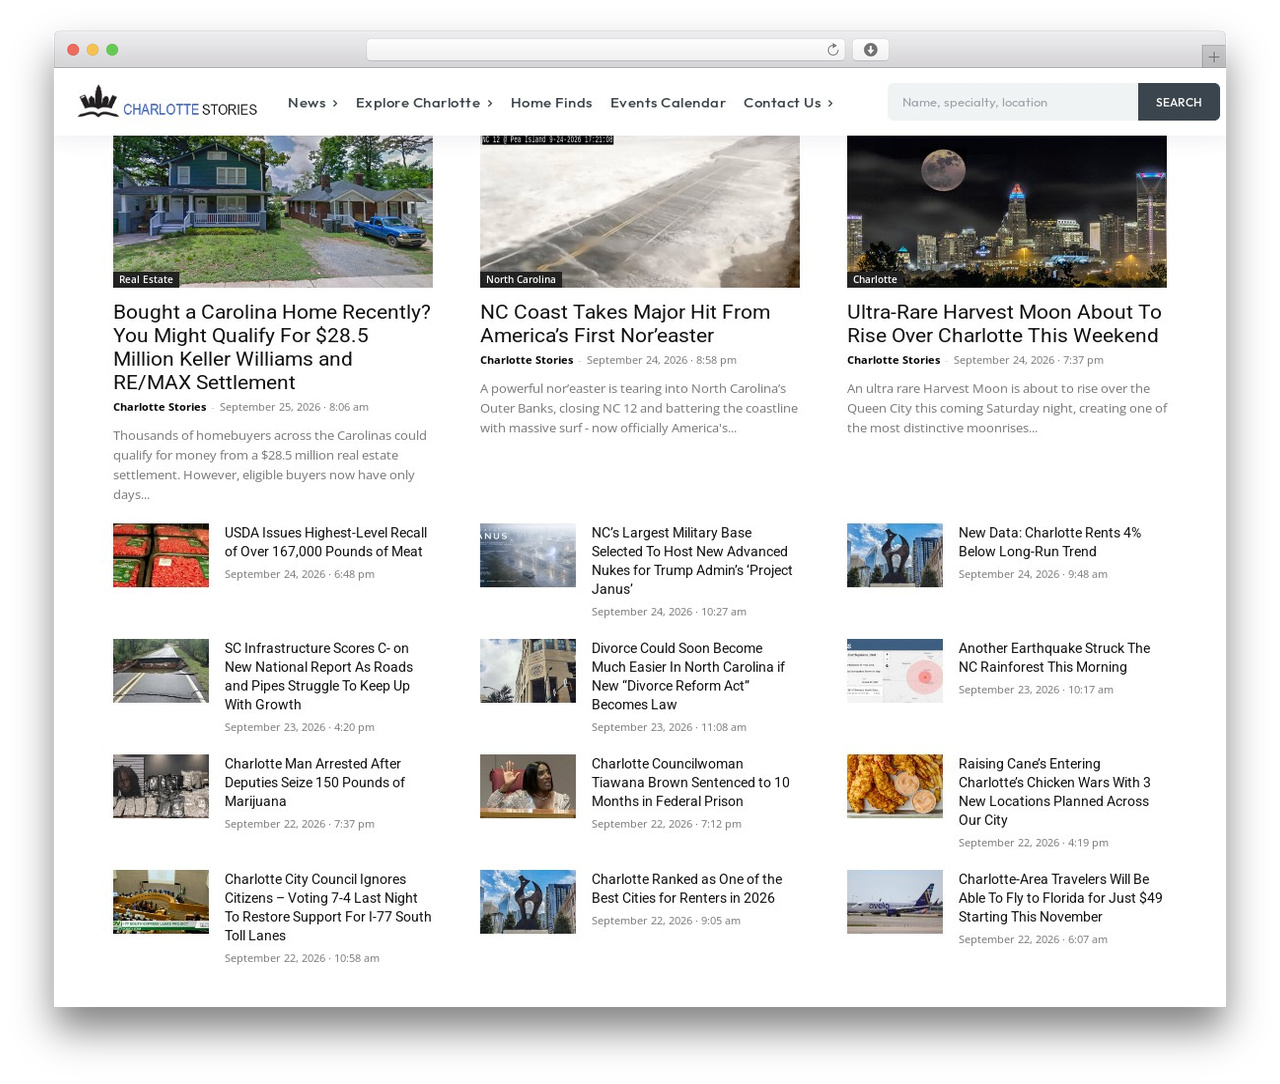Open a new browser tab with plus
This screenshot has height=1084, width=1280.
point(1213,57)
